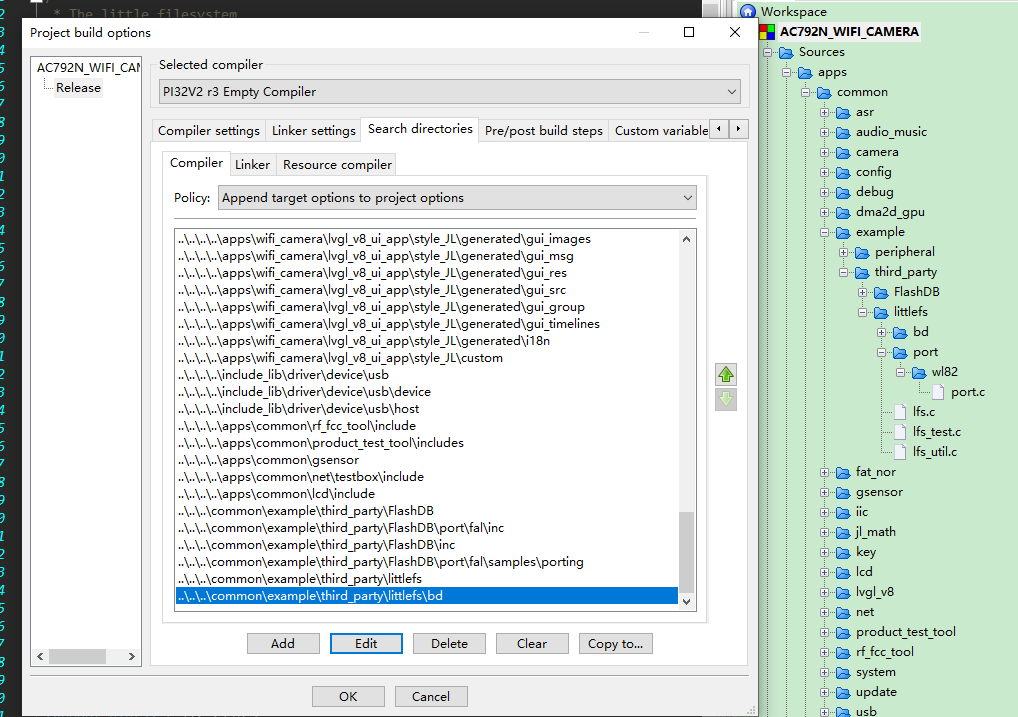The image size is (1018, 717).
Task: Click the Workspace globe icon
Action: point(748,12)
